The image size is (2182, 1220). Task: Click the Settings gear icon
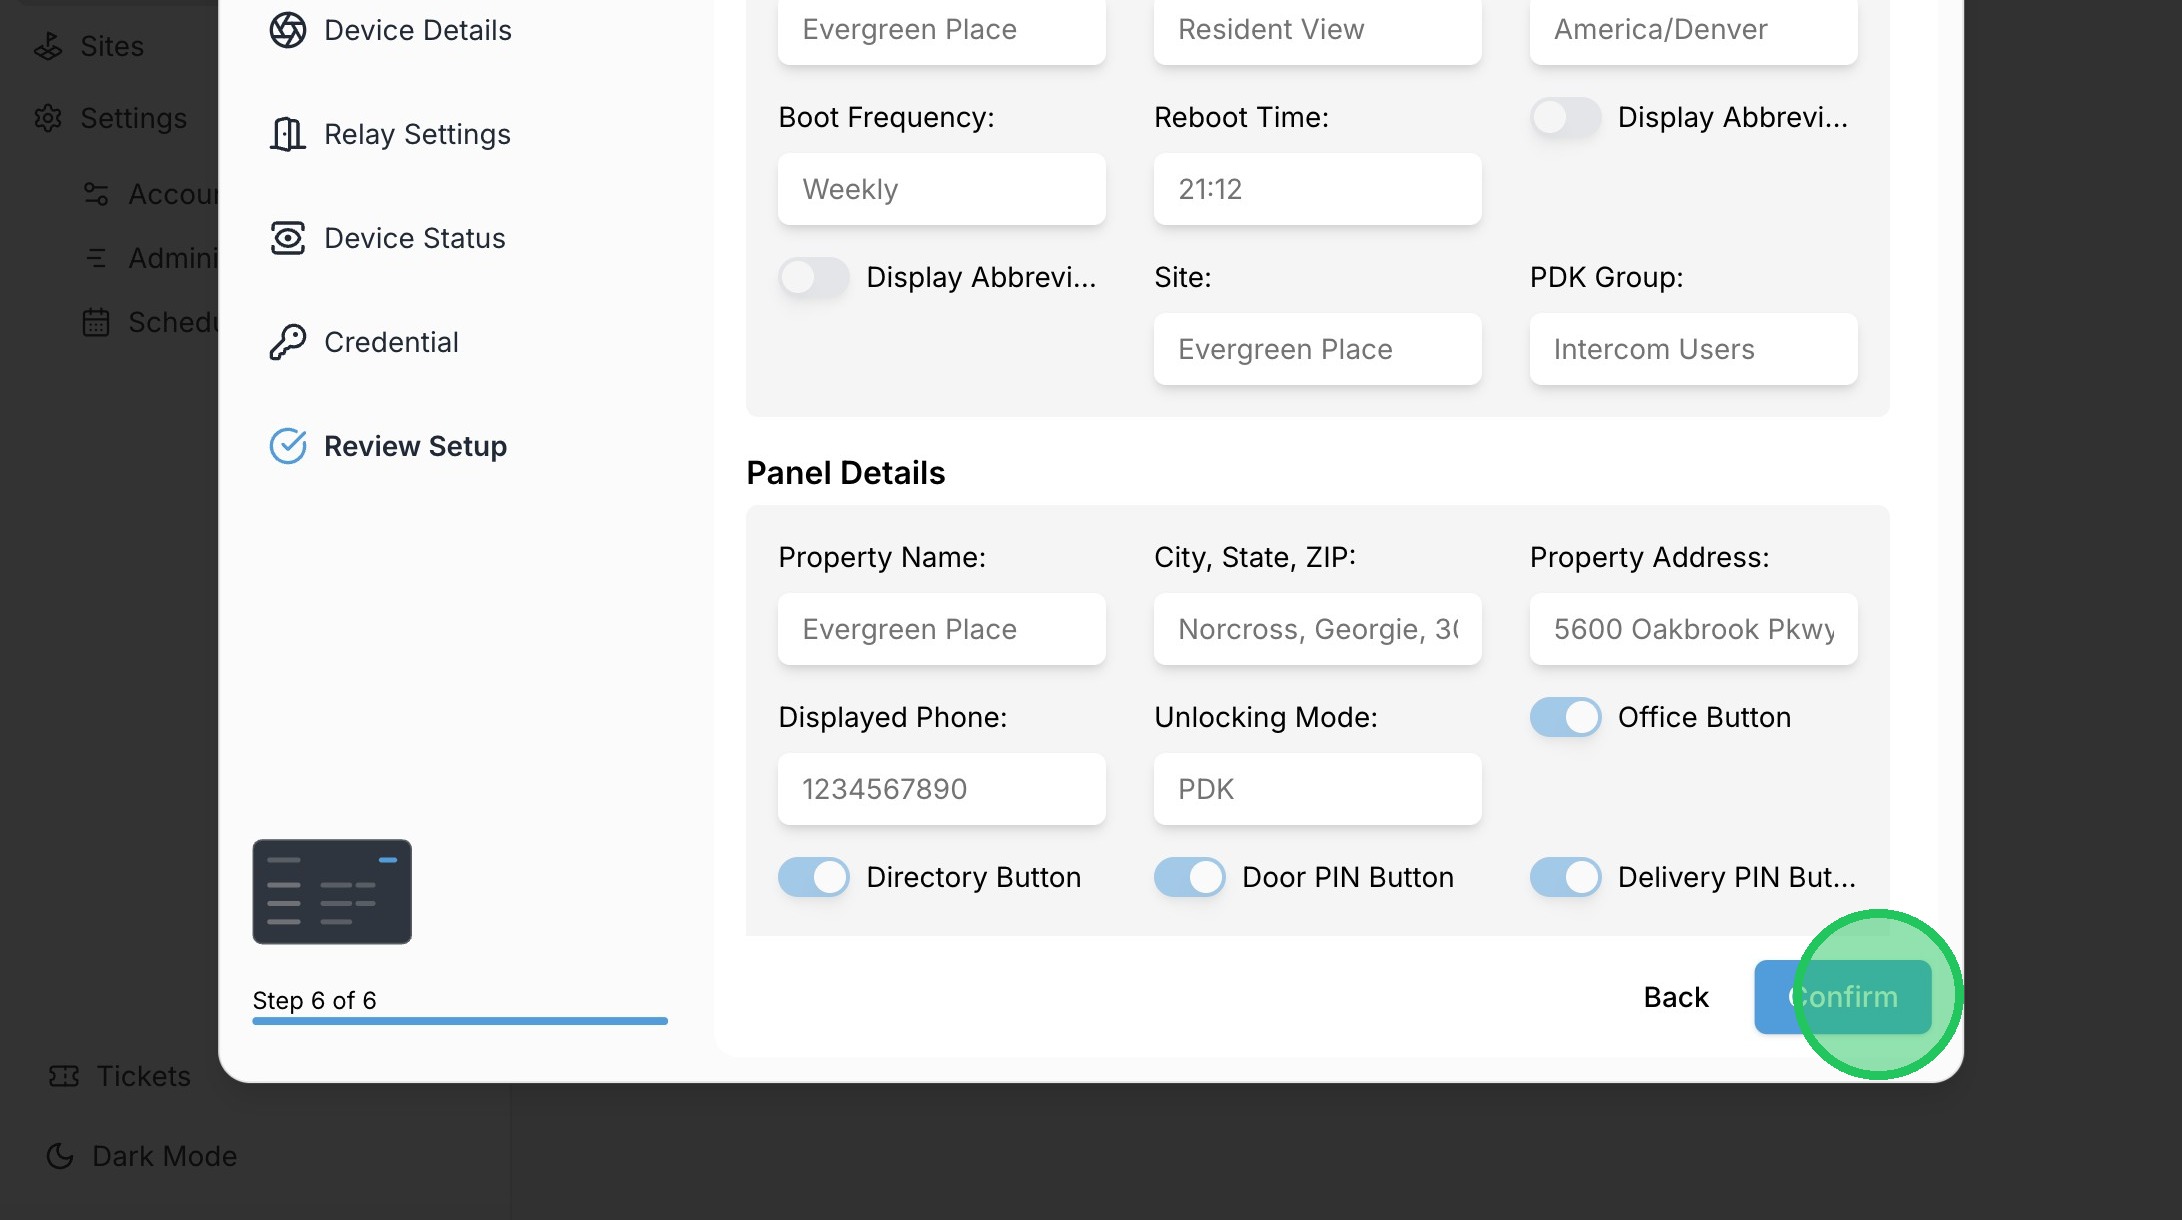(x=48, y=118)
